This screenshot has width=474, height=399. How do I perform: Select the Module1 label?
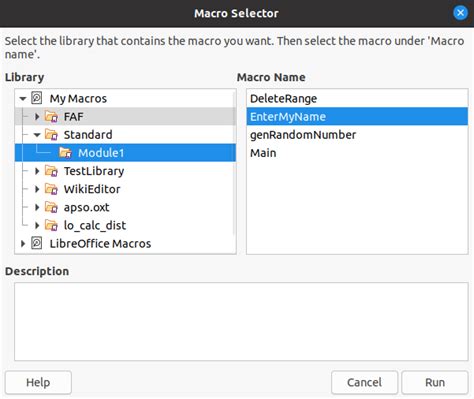click(101, 153)
